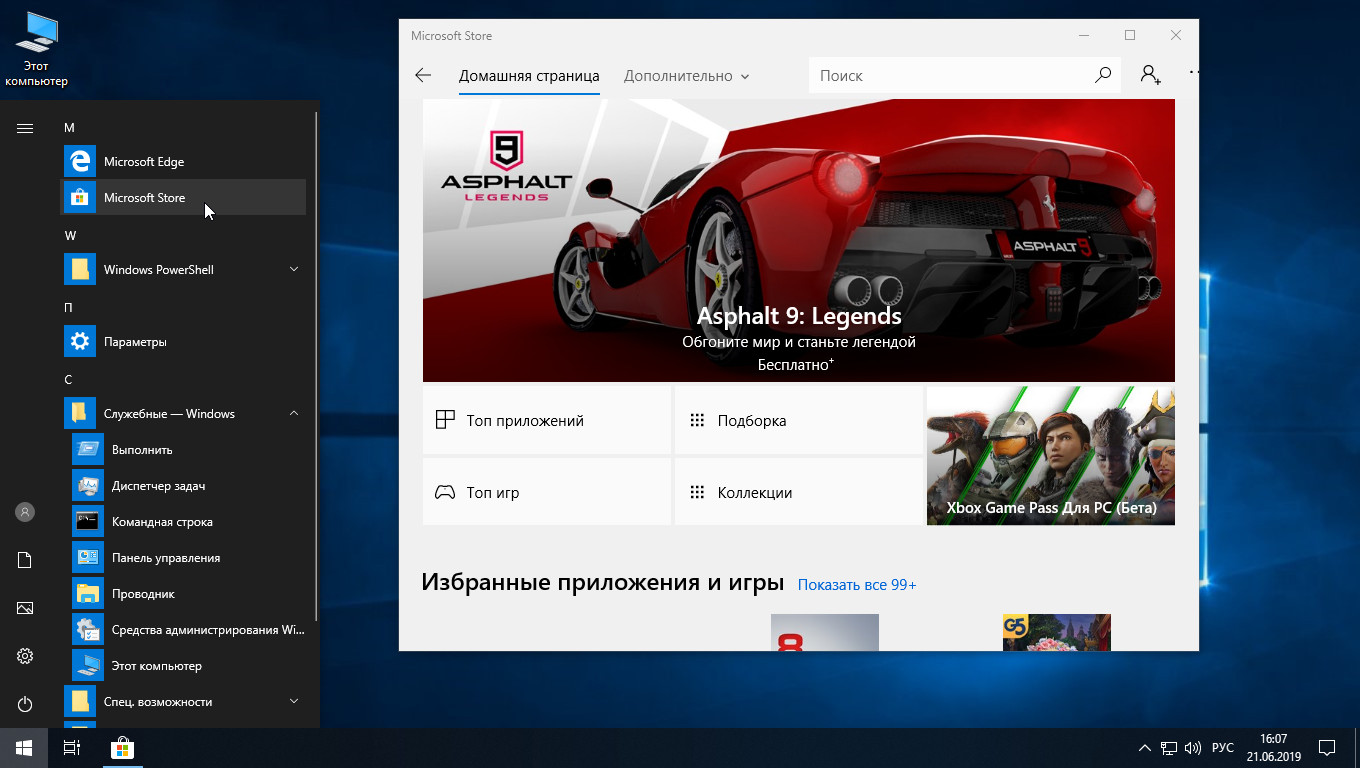Open Панель управления
The image size is (1360, 768).
click(x=188, y=558)
